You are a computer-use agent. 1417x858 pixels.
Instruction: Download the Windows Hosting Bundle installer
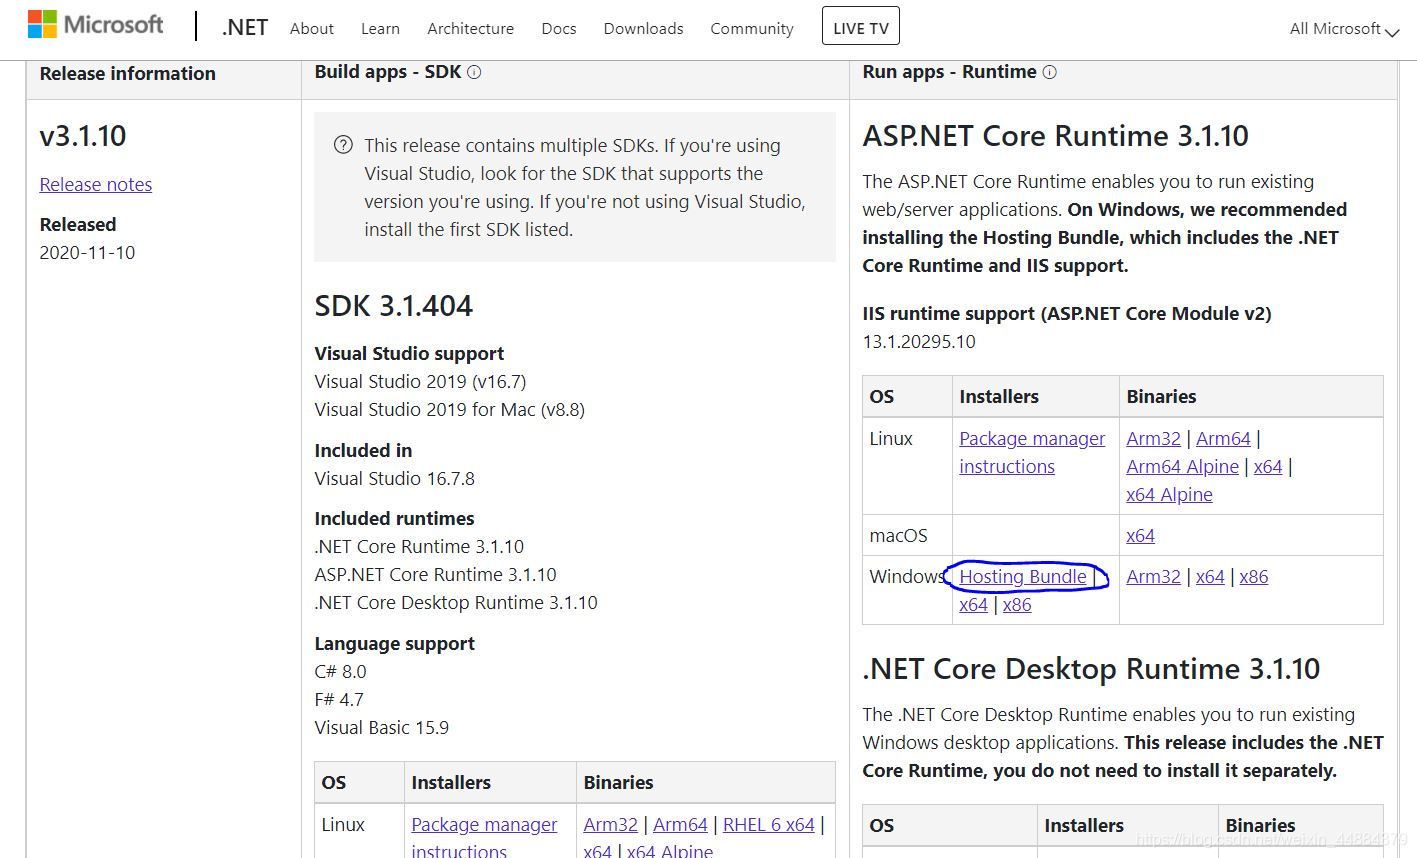(1023, 576)
